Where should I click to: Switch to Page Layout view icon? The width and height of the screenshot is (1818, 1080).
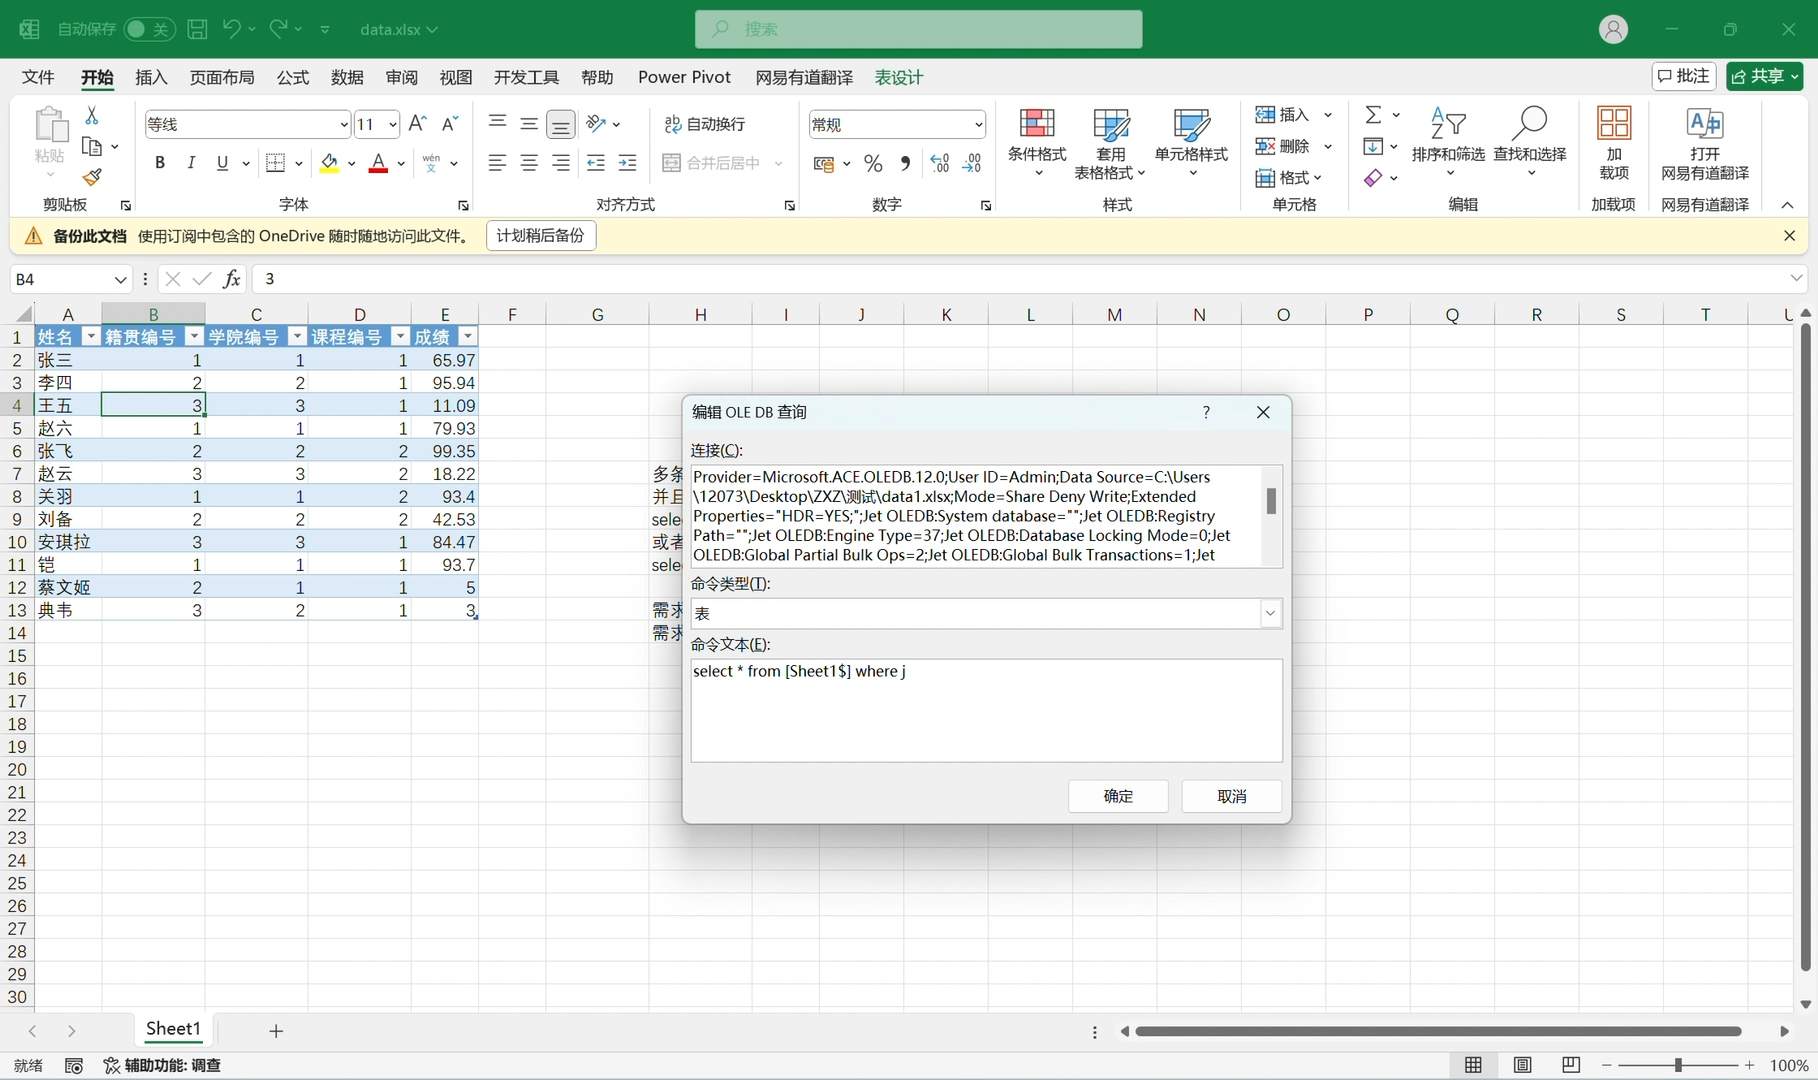point(1522,1066)
